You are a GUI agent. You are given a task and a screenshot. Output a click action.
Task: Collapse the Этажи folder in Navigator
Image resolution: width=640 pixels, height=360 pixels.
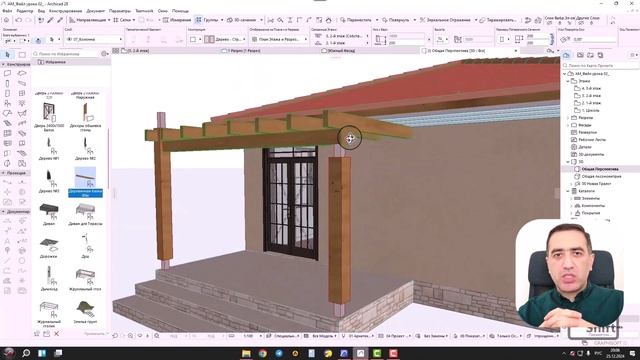568,81
